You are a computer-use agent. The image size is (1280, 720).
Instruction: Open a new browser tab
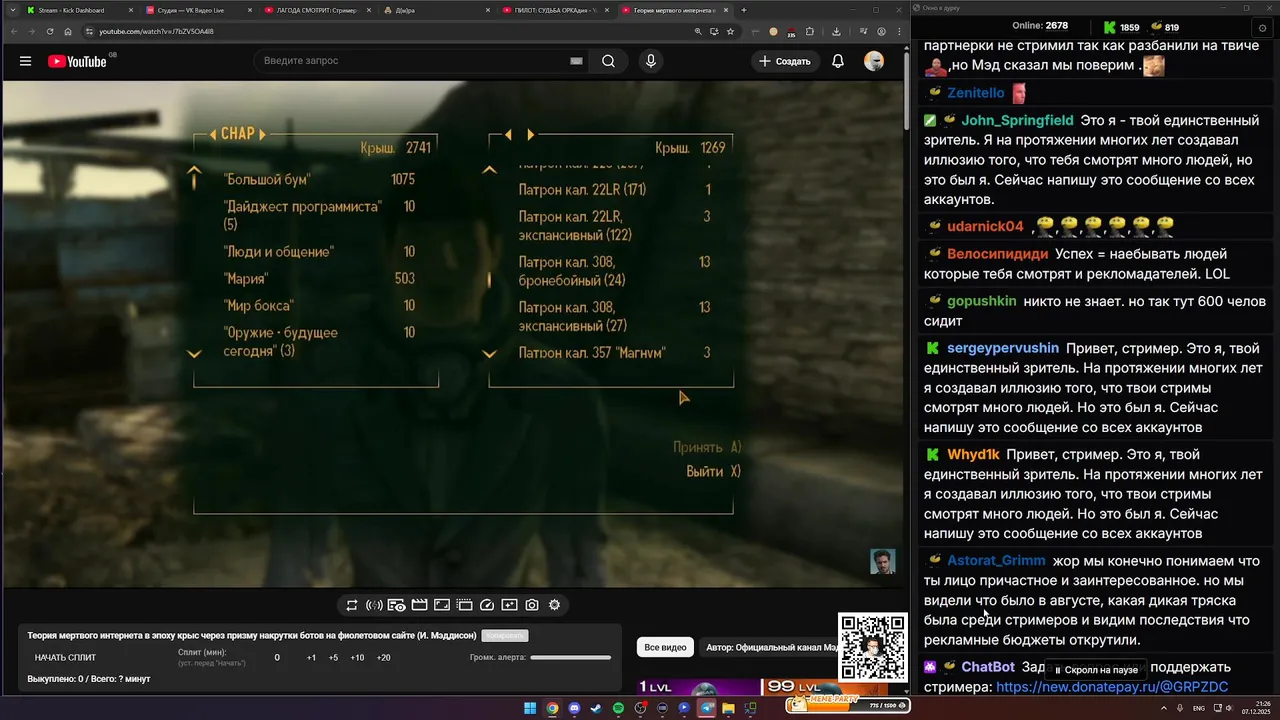click(744, 10)
